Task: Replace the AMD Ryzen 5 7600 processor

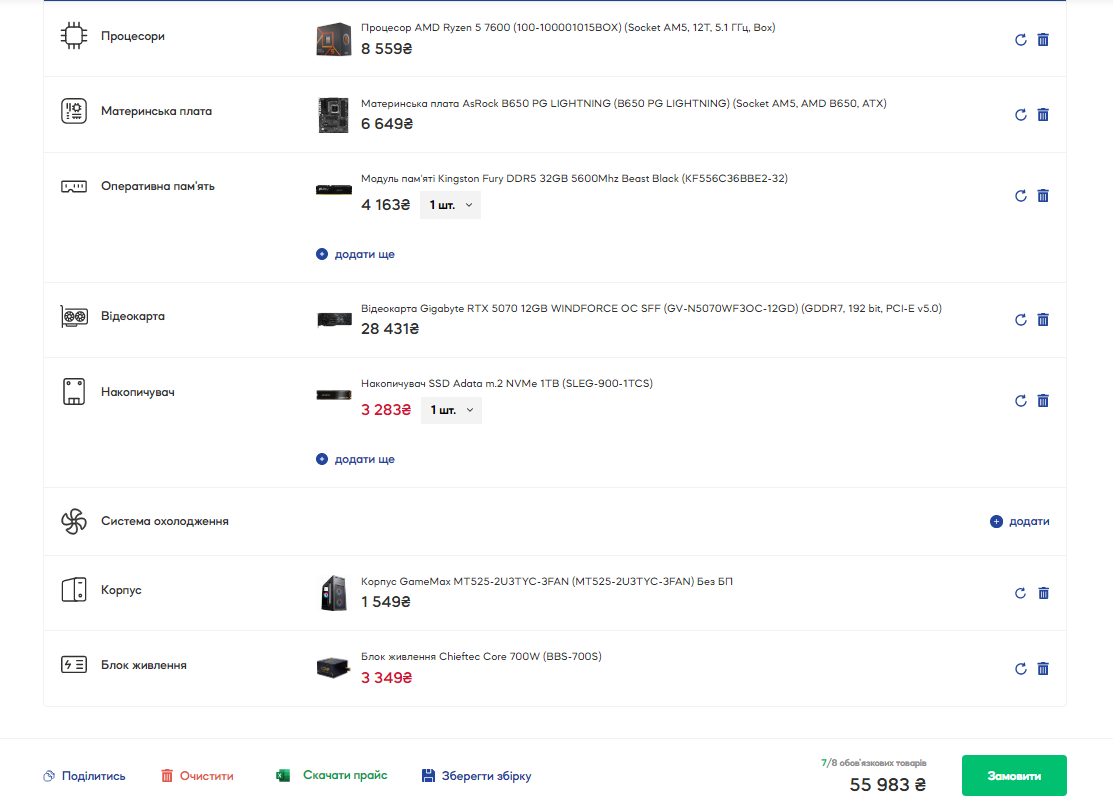Action: [x=1020, y=40]
